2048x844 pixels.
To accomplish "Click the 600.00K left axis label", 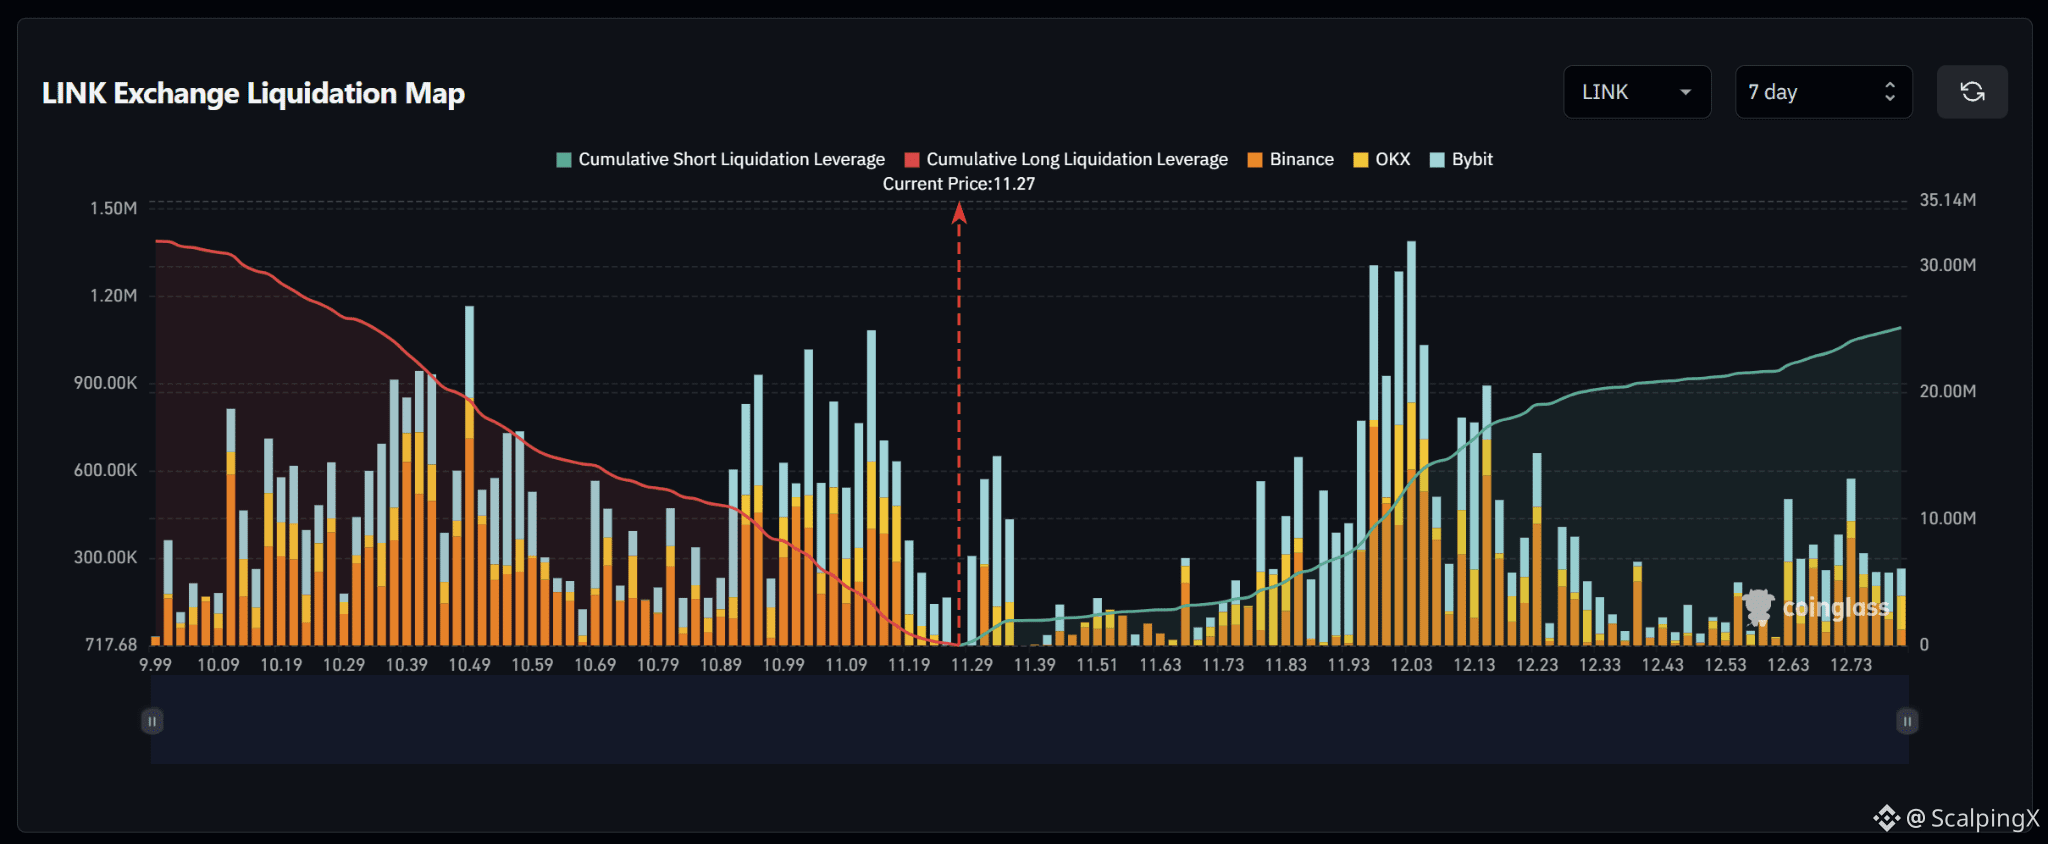I will (106, 470).
